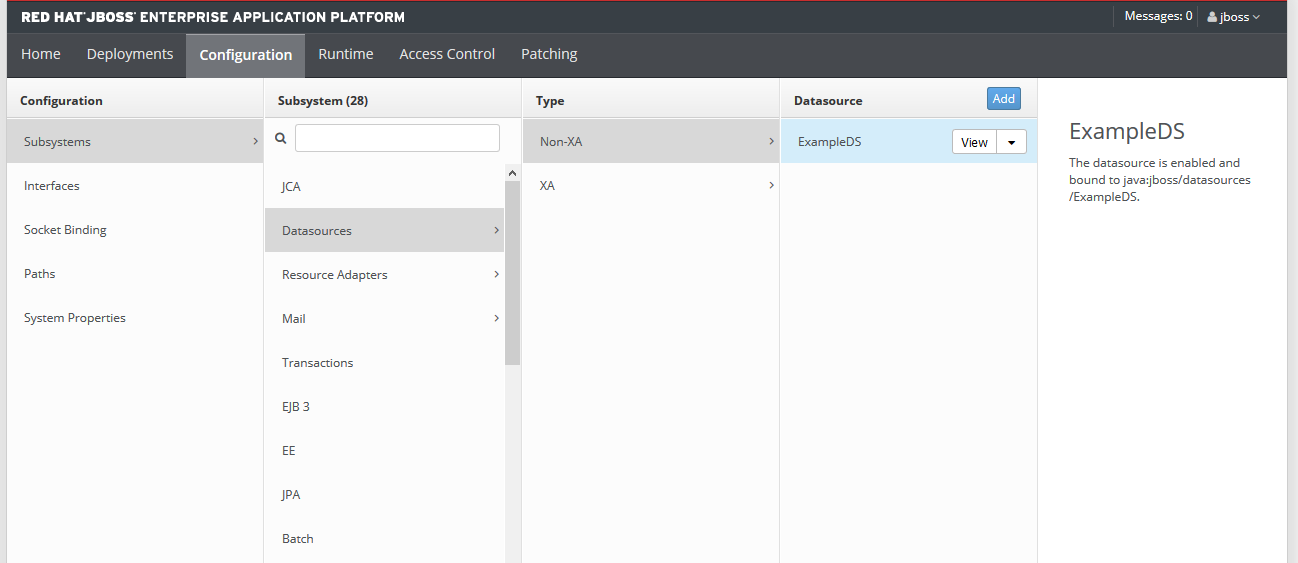Select the EE subsystem
This screenshot has width=1298, height=563.
pos(385,451)
